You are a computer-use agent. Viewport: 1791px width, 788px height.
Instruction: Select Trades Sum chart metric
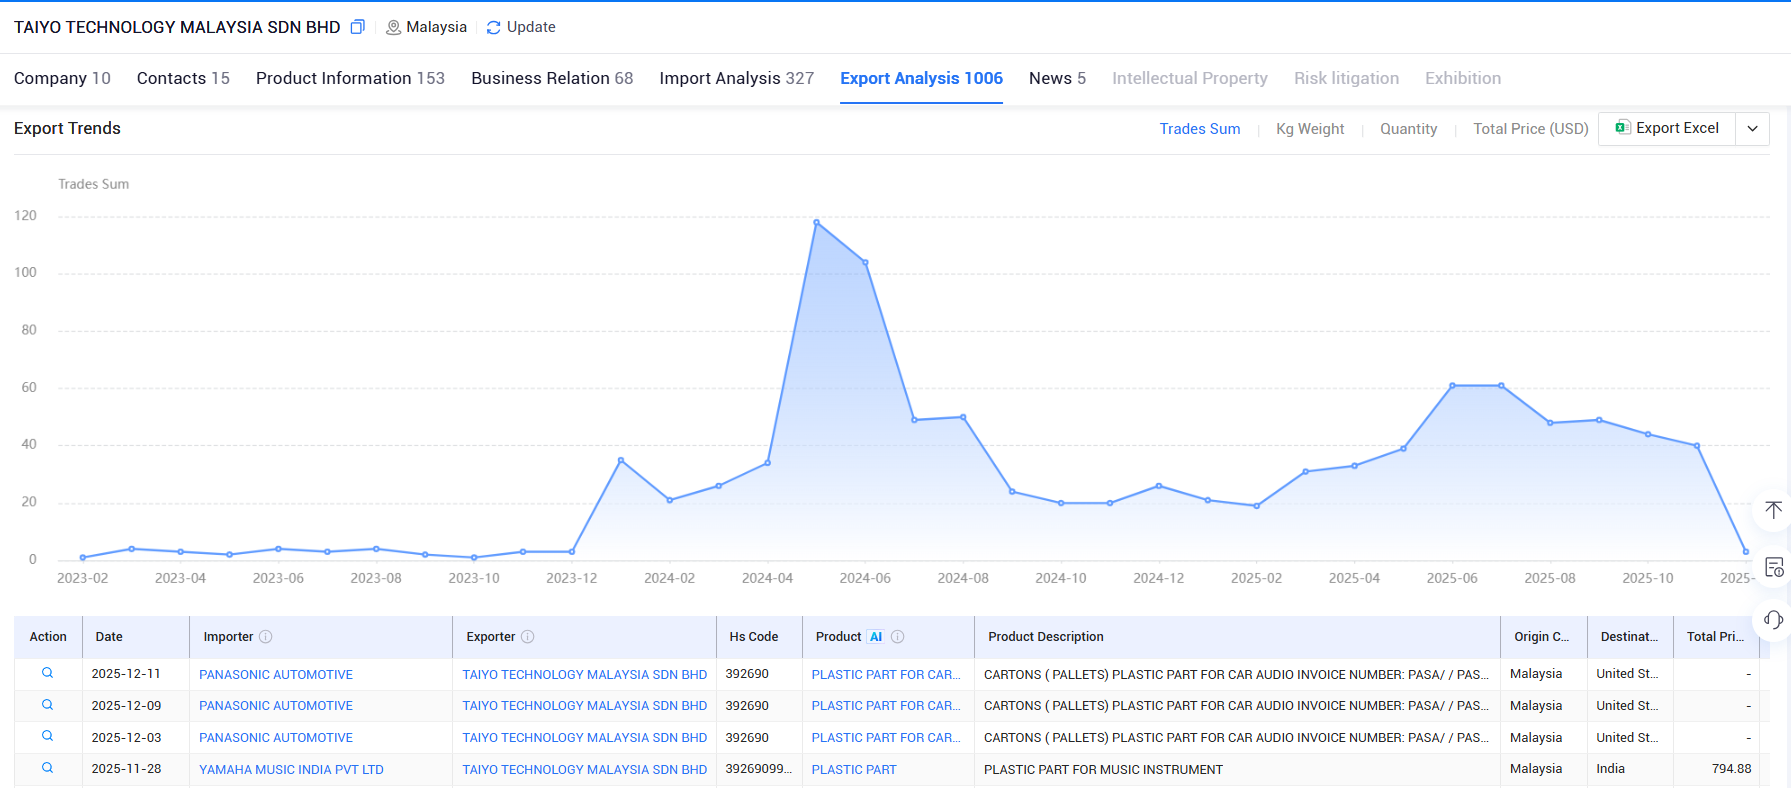click(1200, 129)
